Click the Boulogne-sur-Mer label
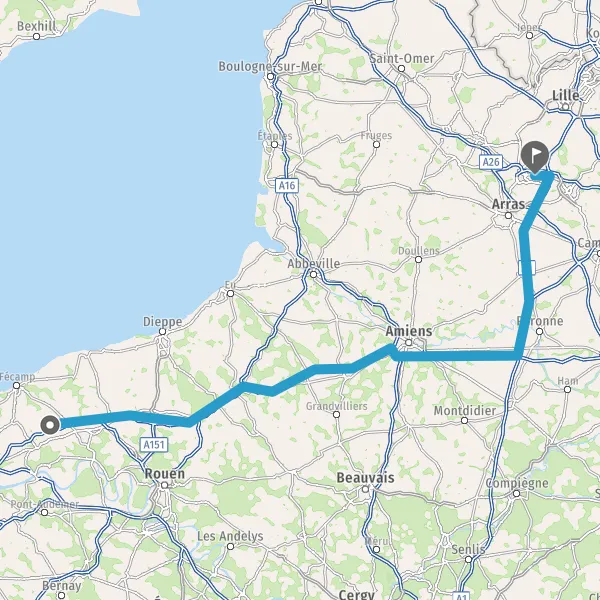The width and height of the screenshot is (600, 600). tap(270, 67)
